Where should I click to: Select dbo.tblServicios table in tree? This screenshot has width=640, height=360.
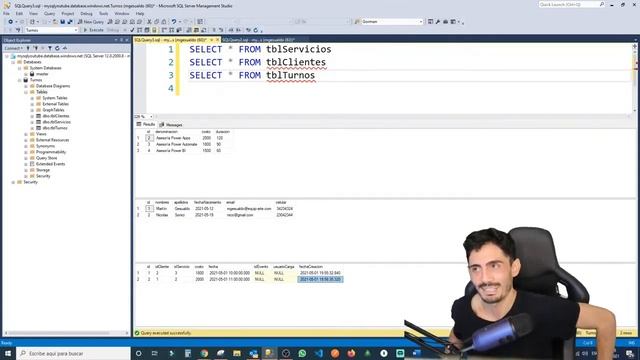(57, 122)
